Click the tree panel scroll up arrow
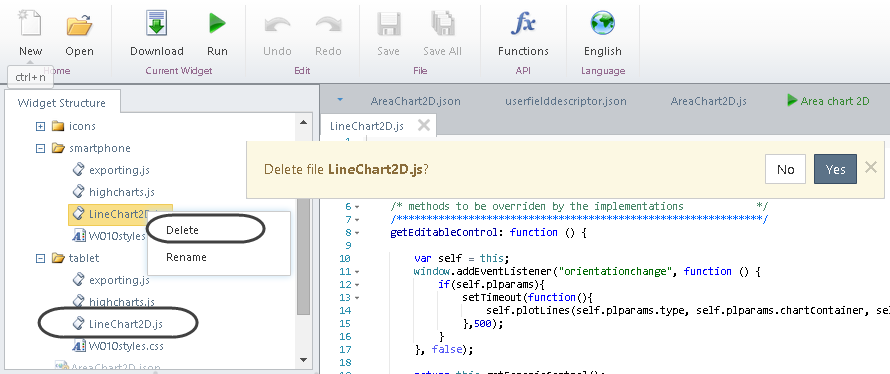 [x=304, y=122]
